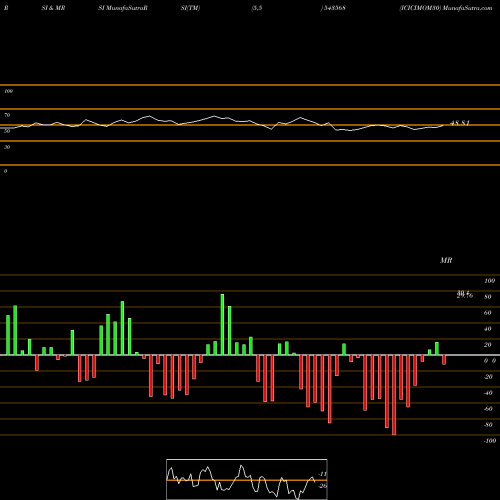Click the 'SI MunafaSutraR' header label
Screen dimensions: 500x500
coord(123,8)
